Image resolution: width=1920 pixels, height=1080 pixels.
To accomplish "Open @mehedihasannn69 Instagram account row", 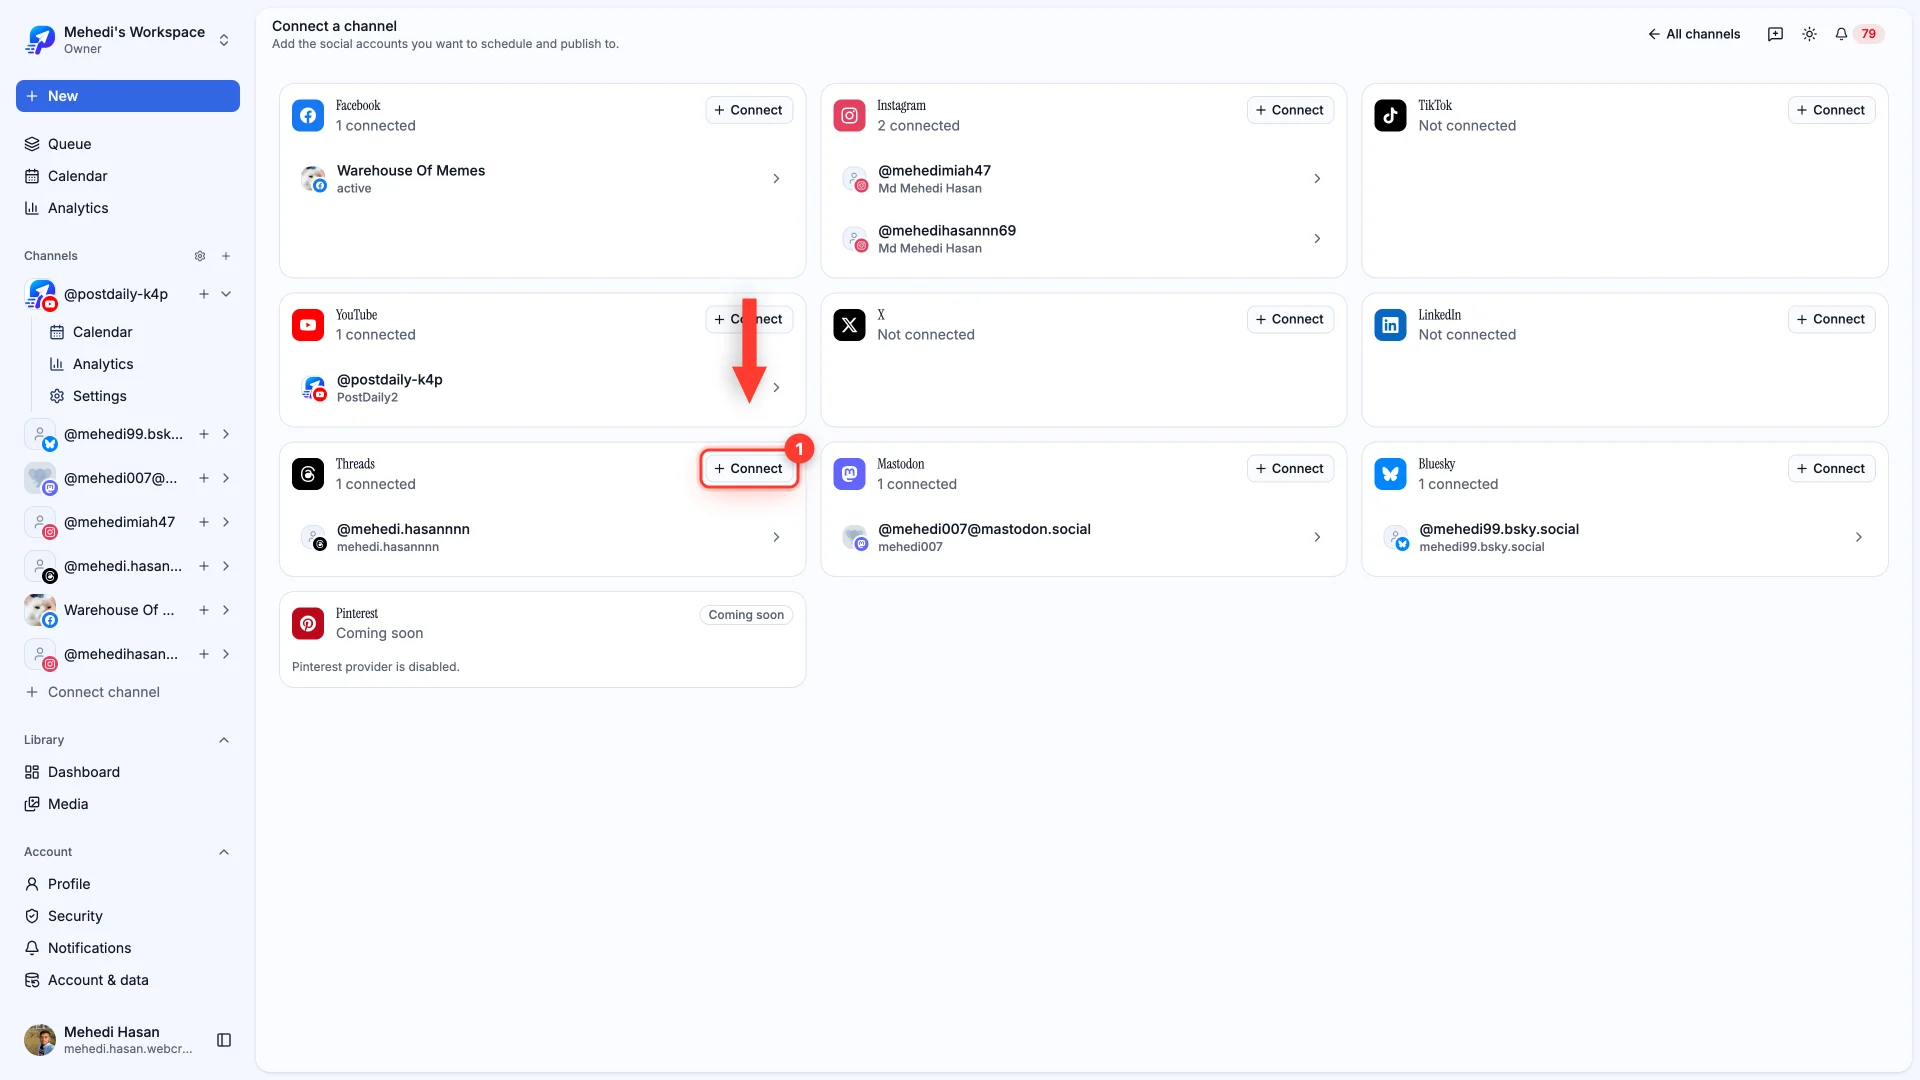I will pos(1083,239).
